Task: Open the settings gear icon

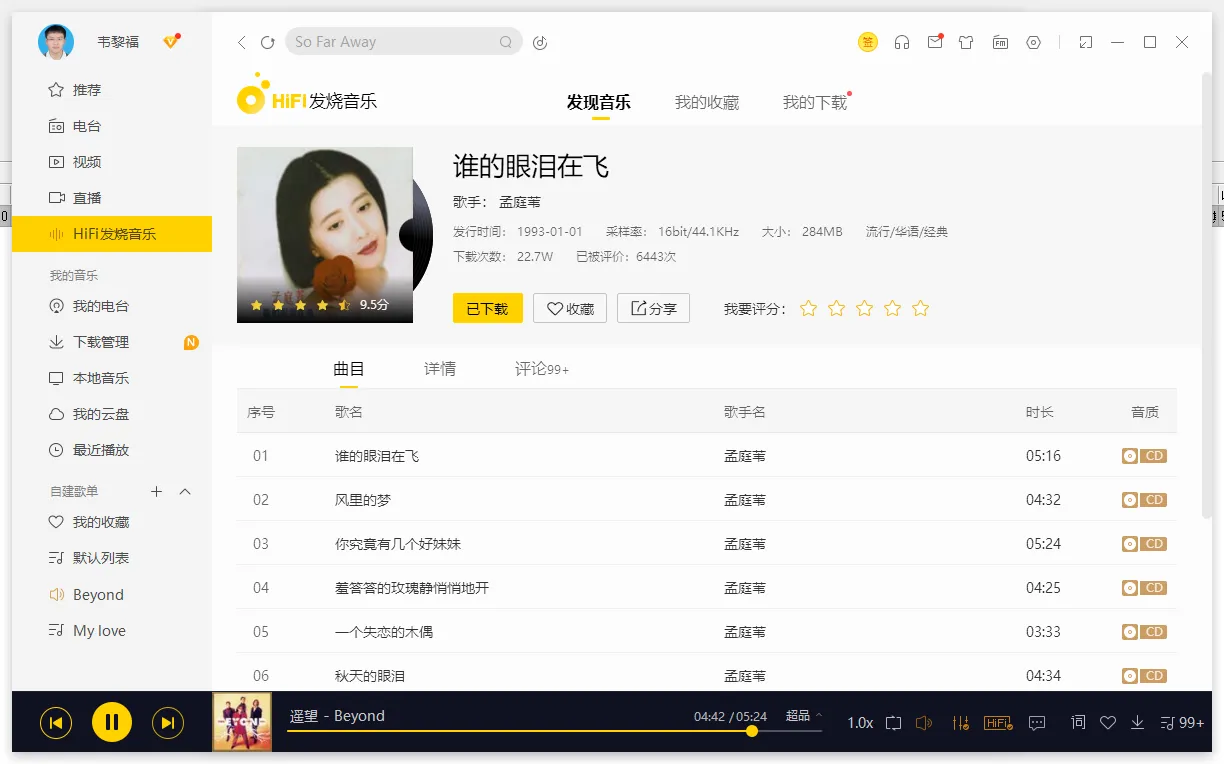Action: (x=1033, y=42)
